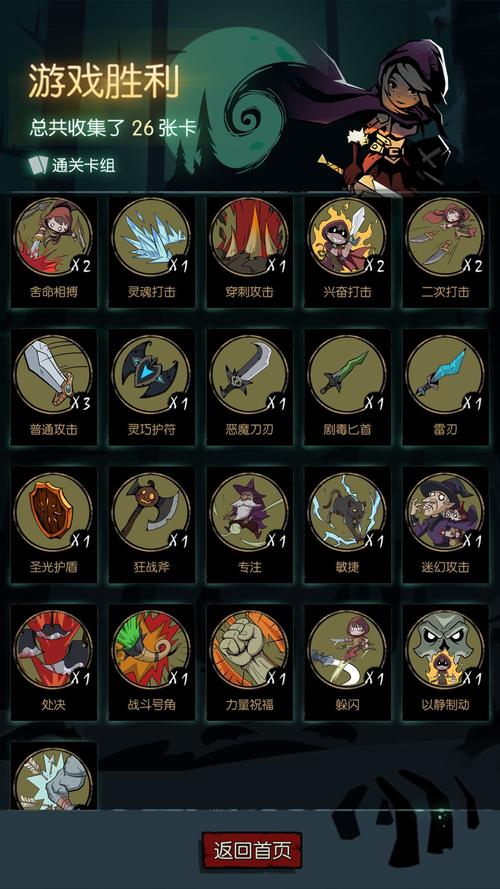
Task: Open the 以静制动 skull card
Action: click(446, 663)
